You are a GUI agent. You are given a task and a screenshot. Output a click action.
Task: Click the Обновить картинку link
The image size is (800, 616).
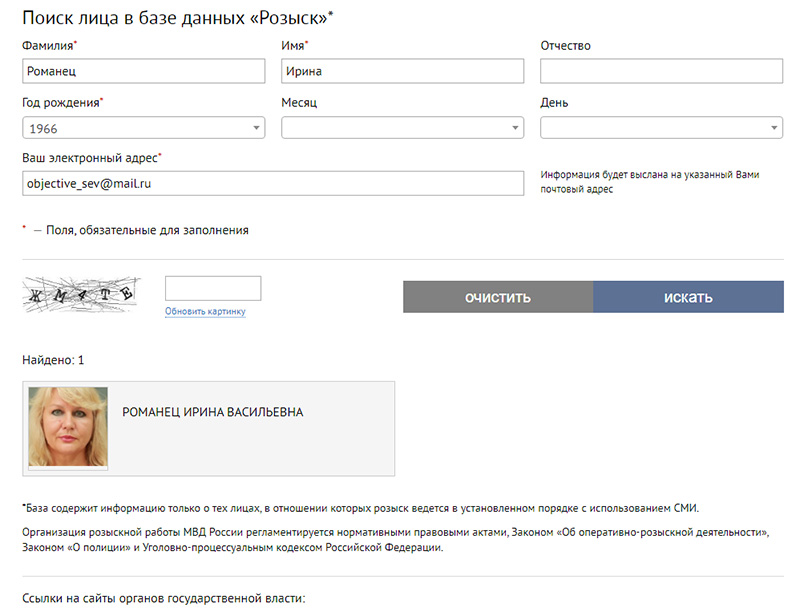coord(205,311)
